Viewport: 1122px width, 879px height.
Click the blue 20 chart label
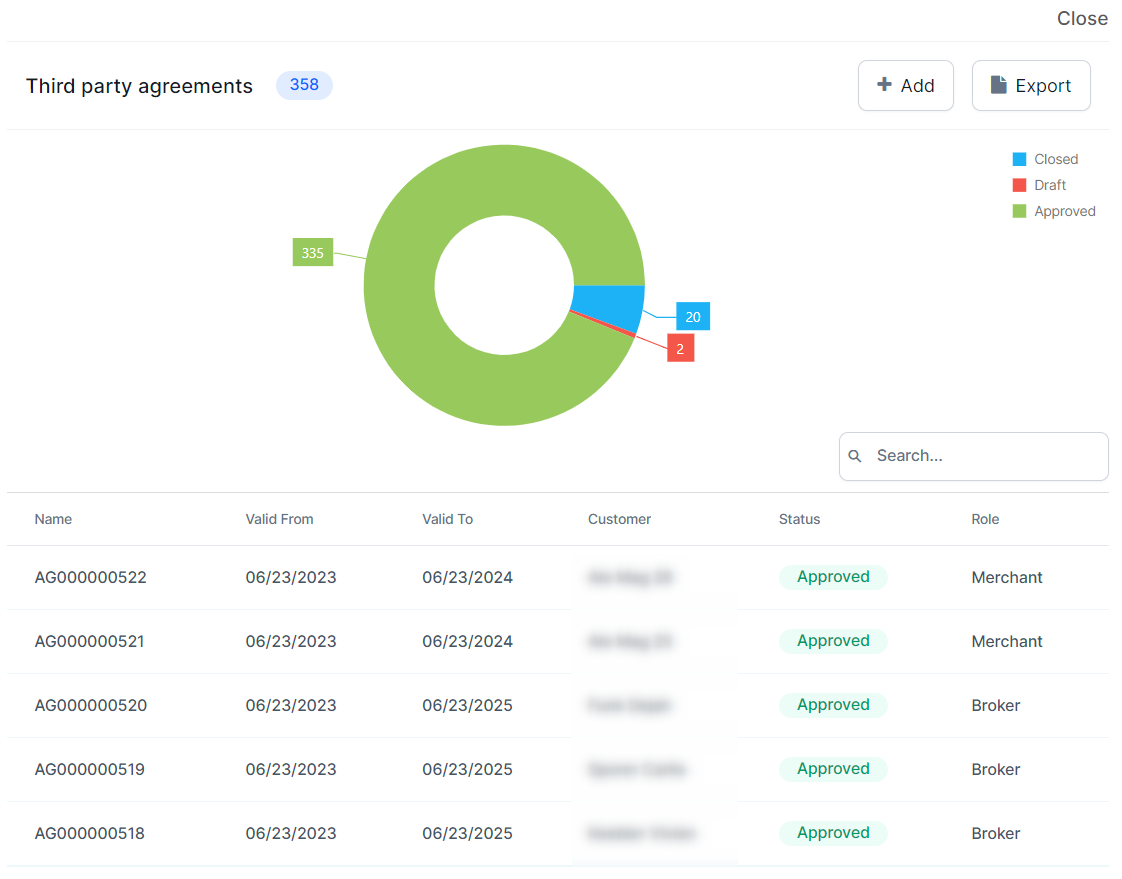pos(693,317)
